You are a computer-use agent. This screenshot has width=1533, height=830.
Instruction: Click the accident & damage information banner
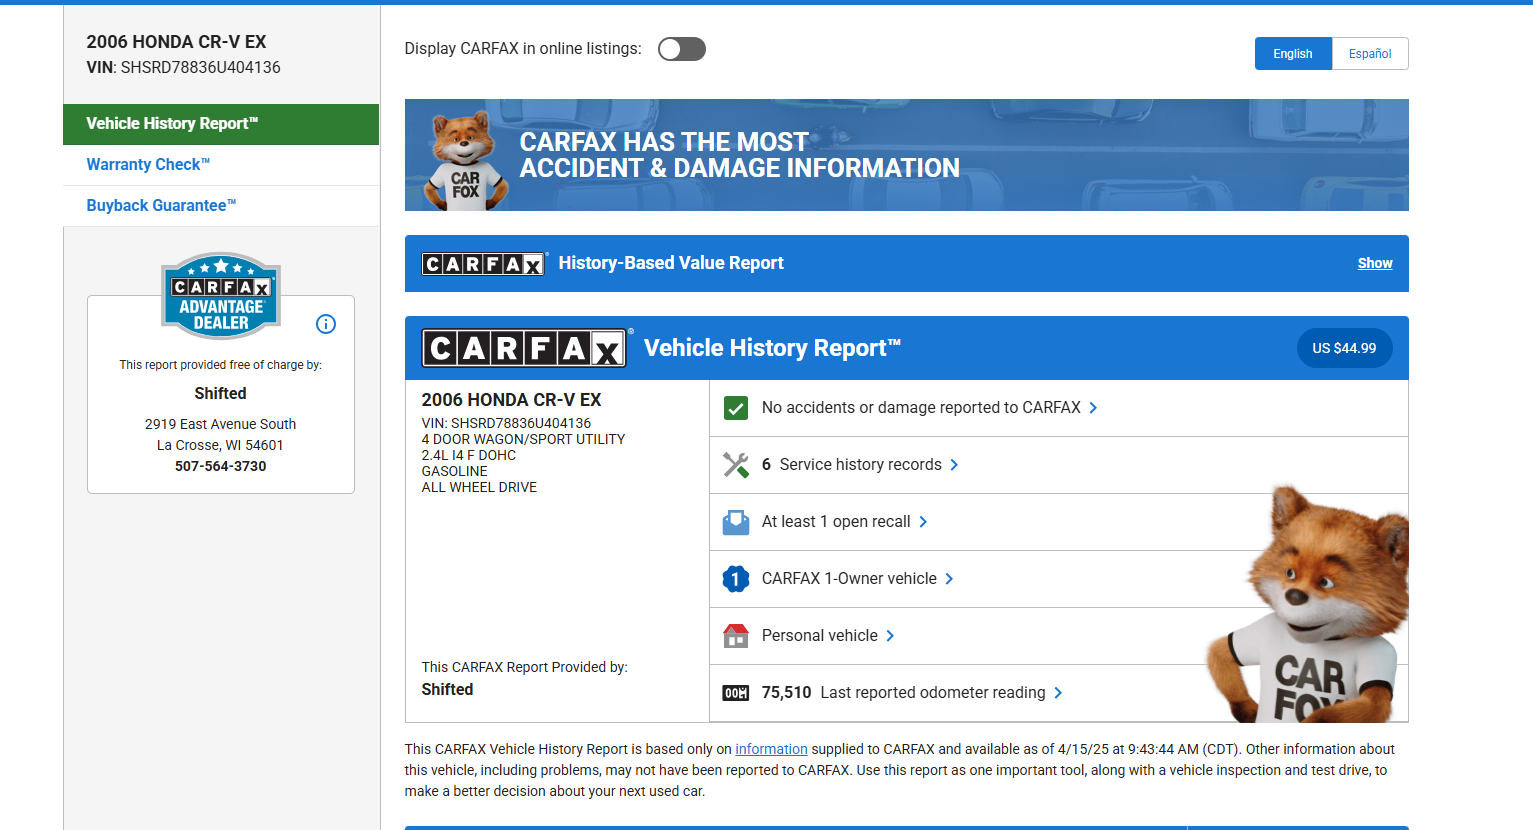906,155
